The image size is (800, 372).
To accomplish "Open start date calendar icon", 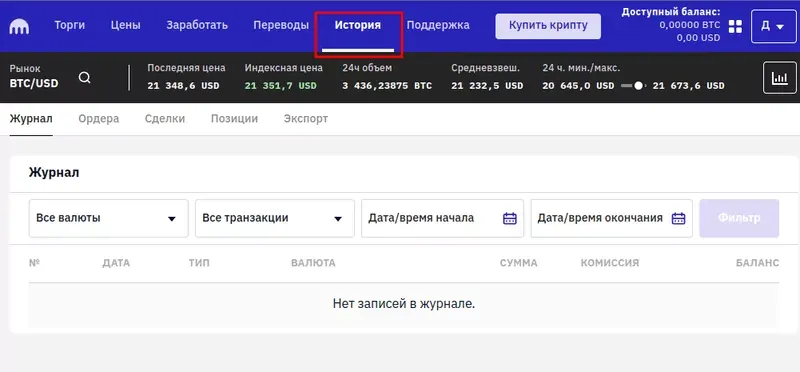I will point(510,218).
